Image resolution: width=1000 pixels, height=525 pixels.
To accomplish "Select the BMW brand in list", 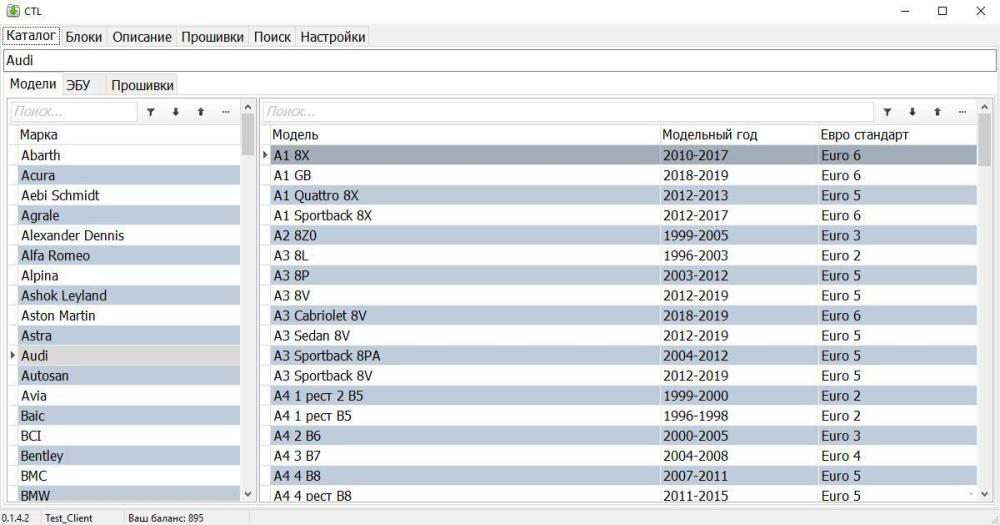I will 35,495.
